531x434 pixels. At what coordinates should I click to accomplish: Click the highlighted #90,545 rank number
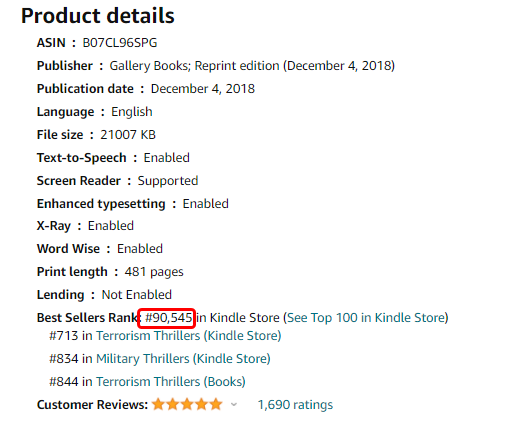click(169, 318)
